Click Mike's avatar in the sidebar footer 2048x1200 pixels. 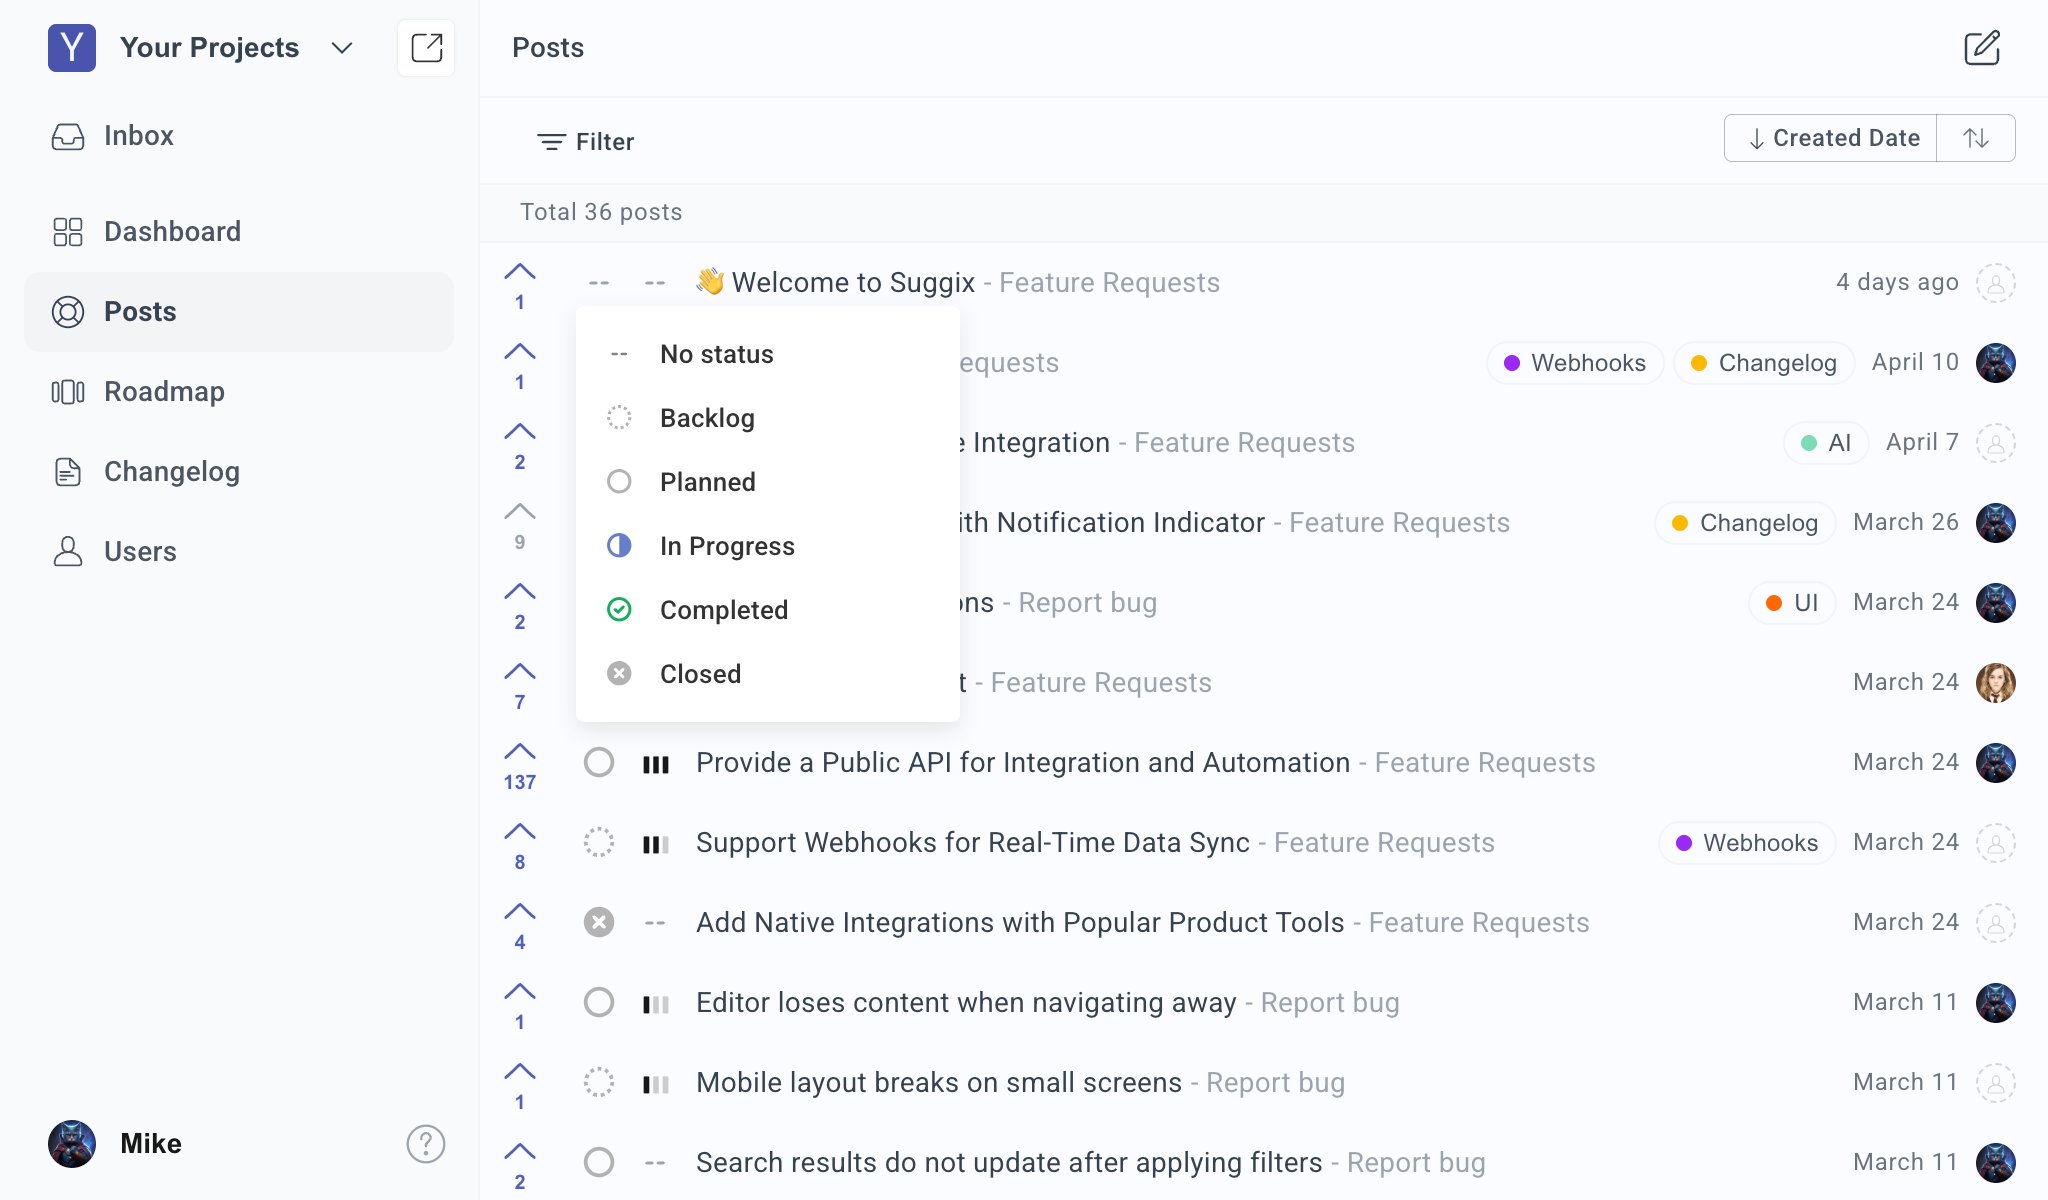(x=72, y=1144)
